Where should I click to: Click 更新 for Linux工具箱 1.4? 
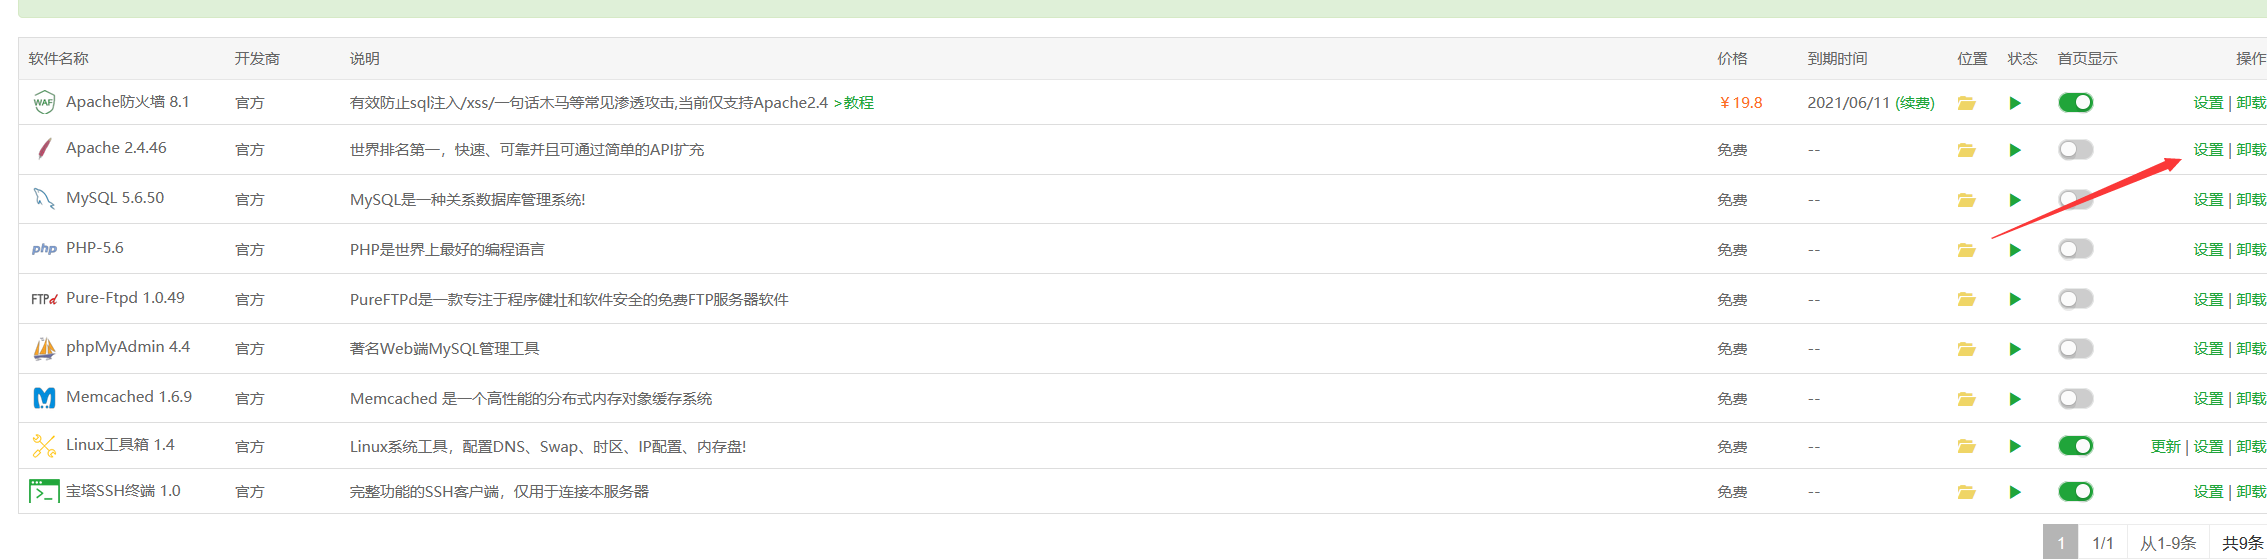[x=2165, y=447]
